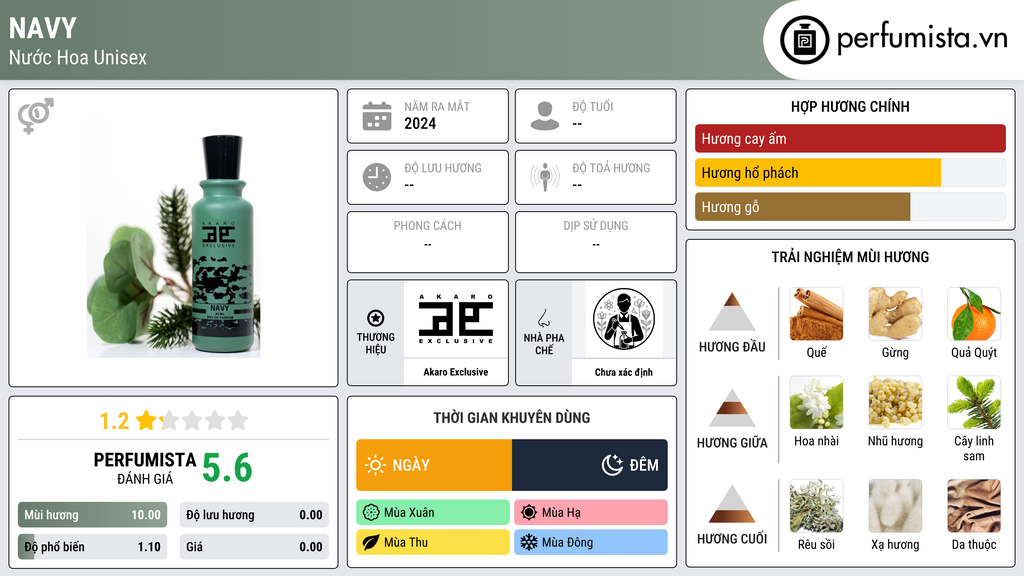The image size is (1024, 576).
Task: Click the Rêu sồi oakmoss note image
Action: [x=816, y=506]
